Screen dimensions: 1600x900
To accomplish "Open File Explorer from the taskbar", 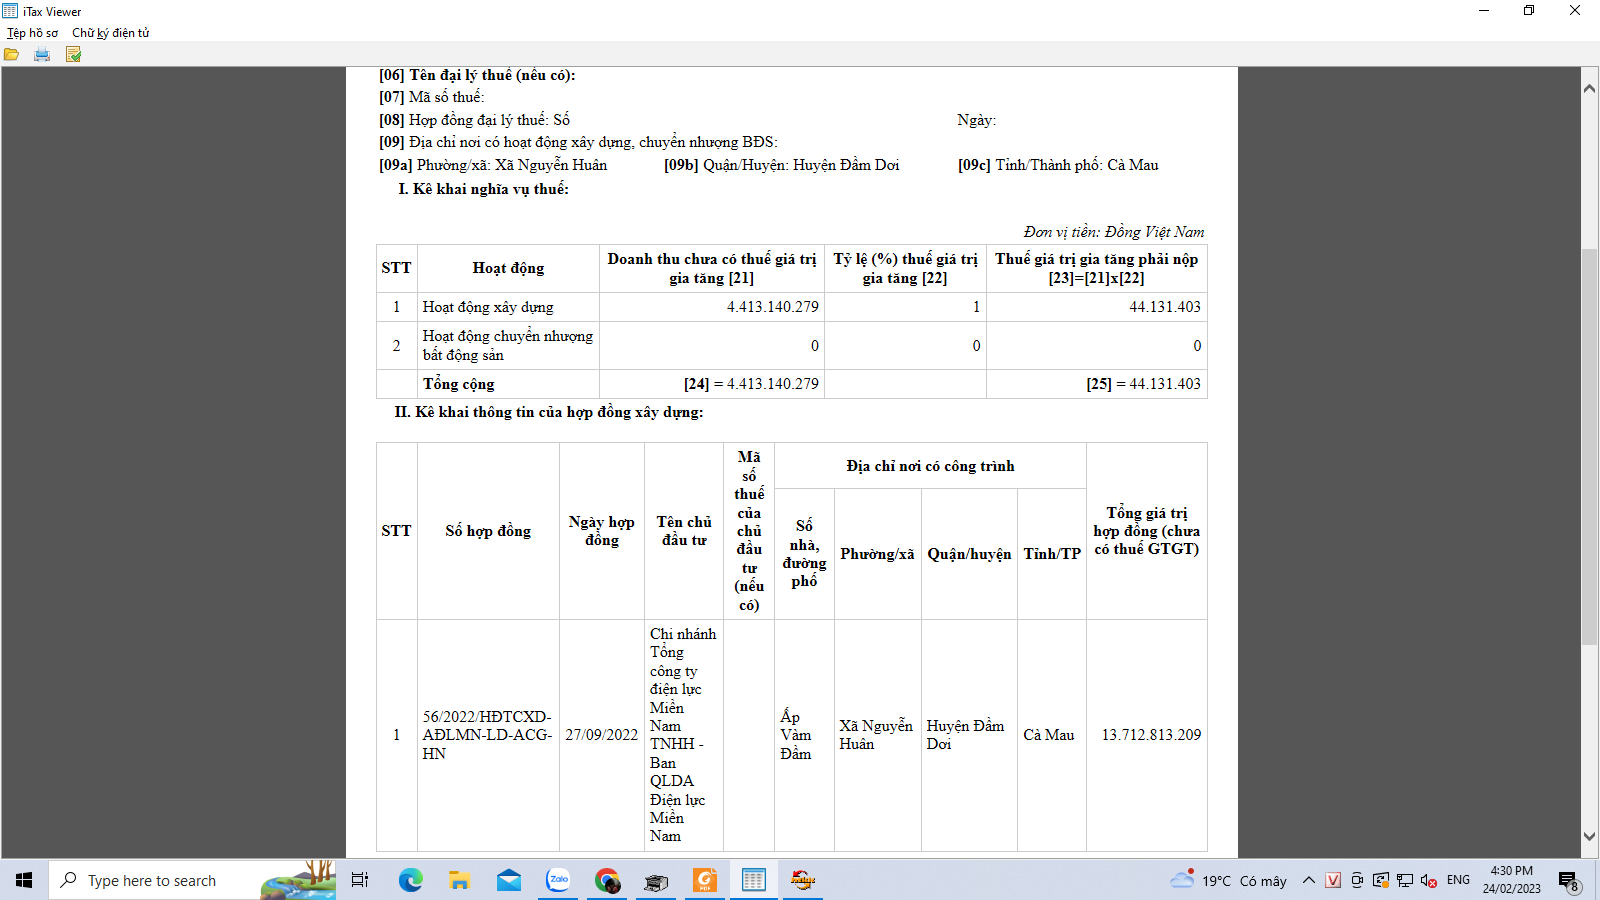I will point(459,880).
